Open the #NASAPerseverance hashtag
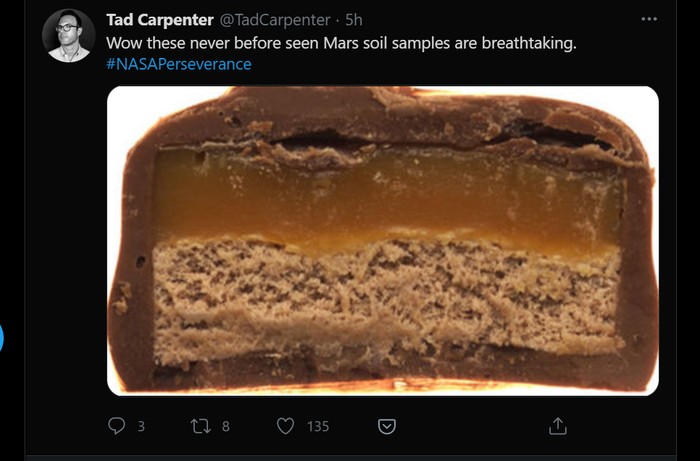 click(179, 64)
